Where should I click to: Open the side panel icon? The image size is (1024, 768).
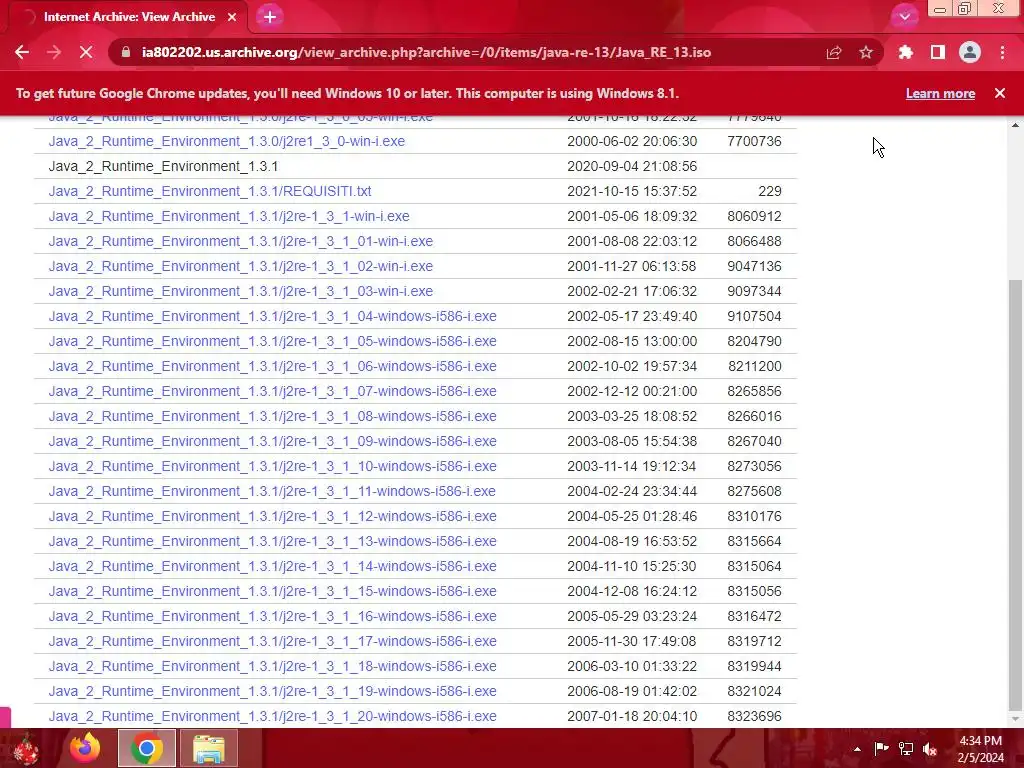[938, 52]
